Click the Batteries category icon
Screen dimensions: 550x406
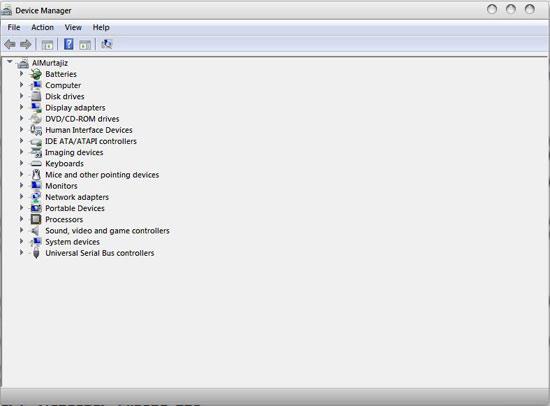point(36,74)
